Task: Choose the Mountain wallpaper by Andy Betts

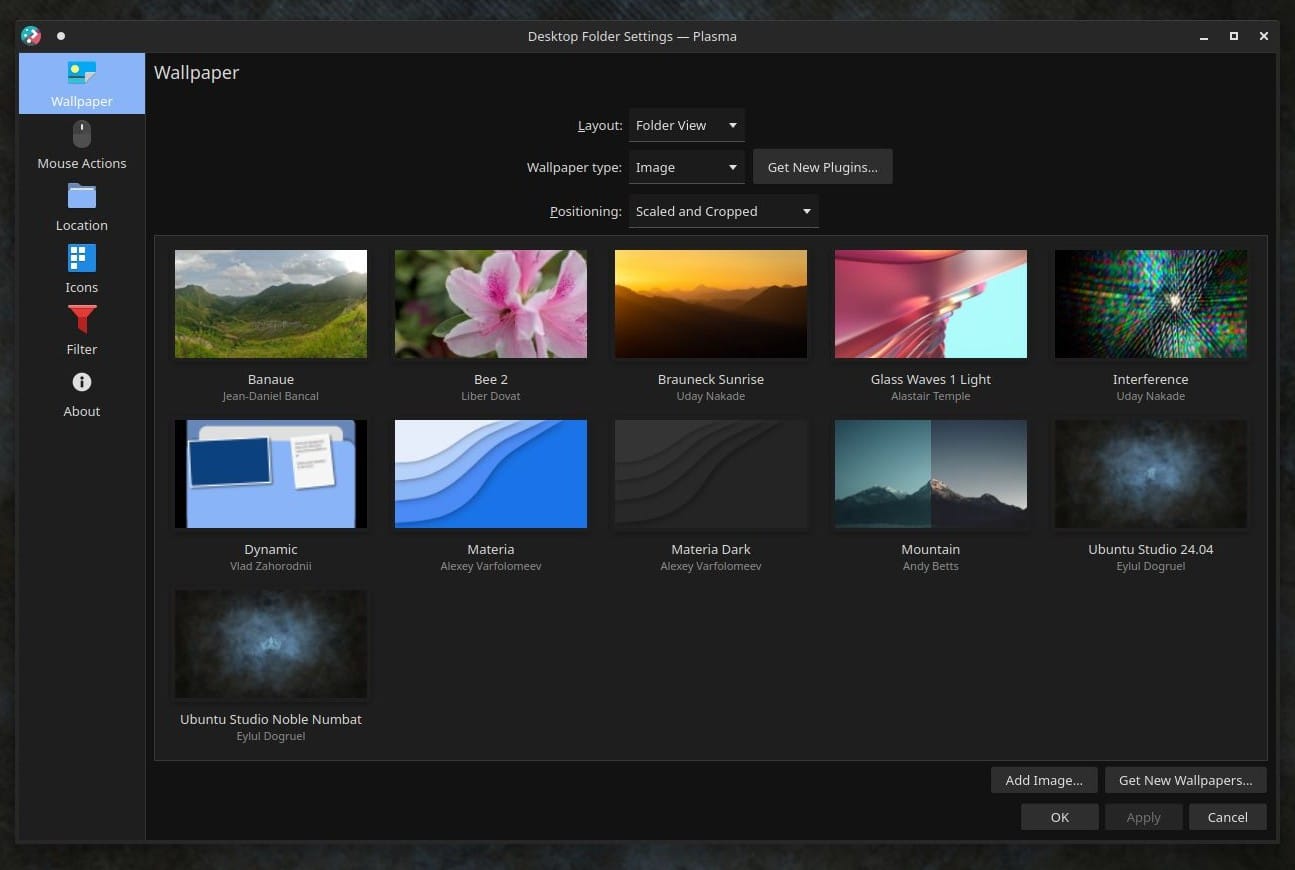Action: [x=930, y=473]
